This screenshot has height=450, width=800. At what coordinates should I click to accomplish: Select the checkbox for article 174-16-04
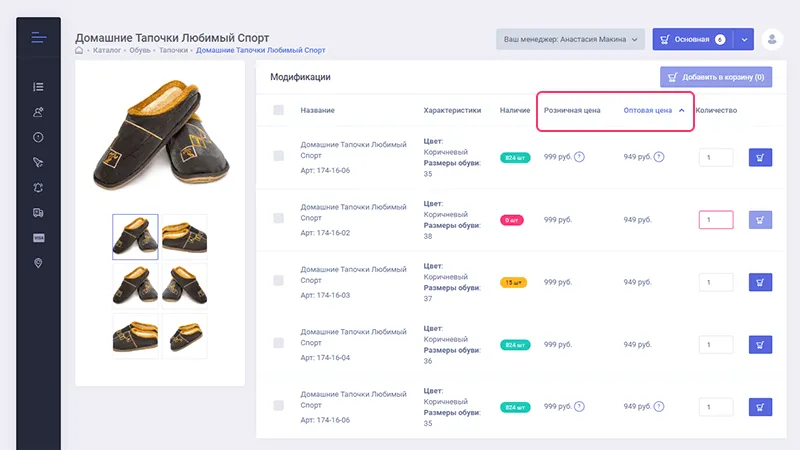click(278, 343)
